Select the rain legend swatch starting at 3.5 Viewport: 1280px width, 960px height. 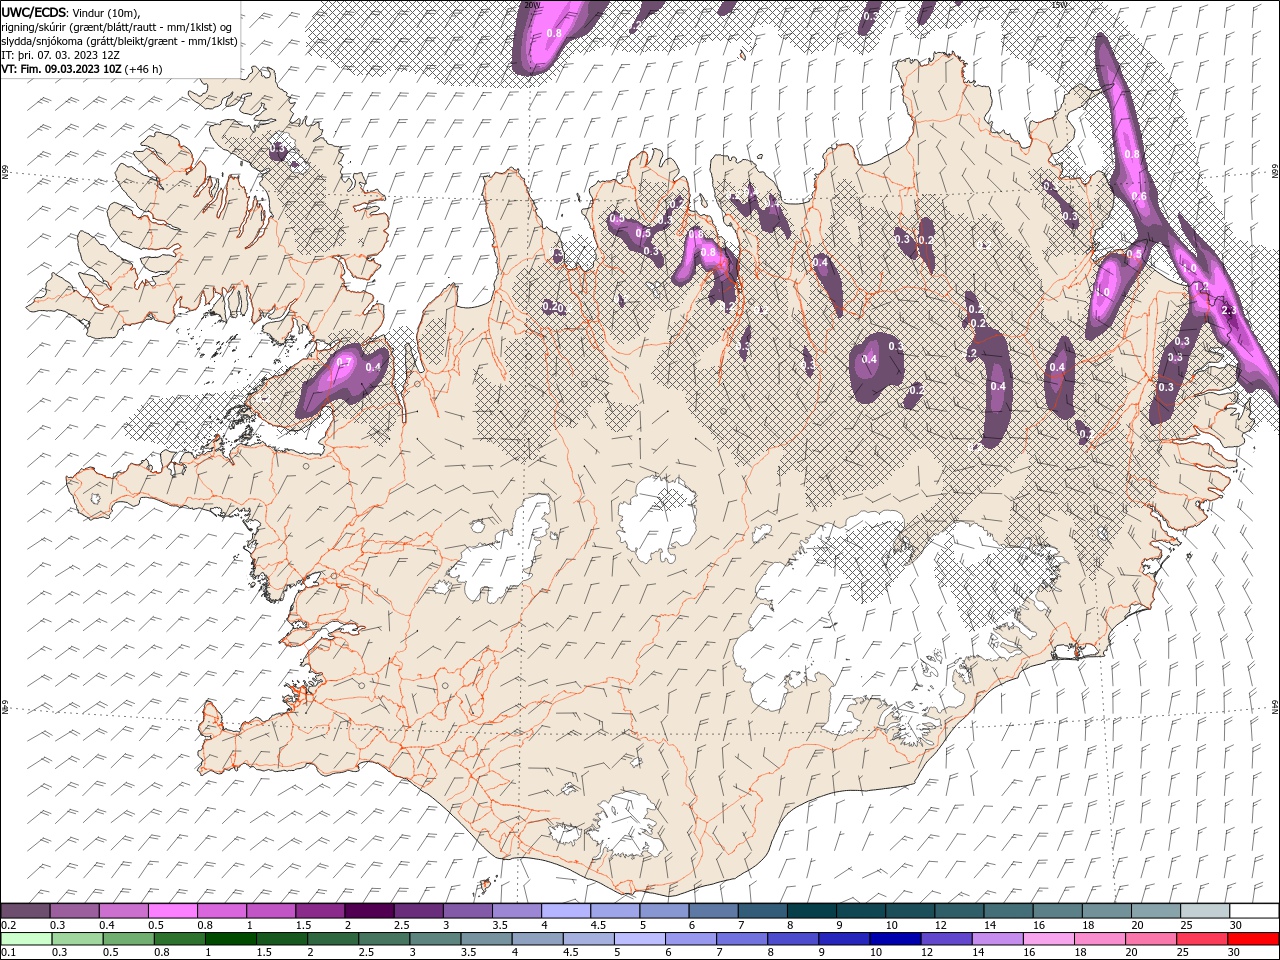tap(486, 939)
